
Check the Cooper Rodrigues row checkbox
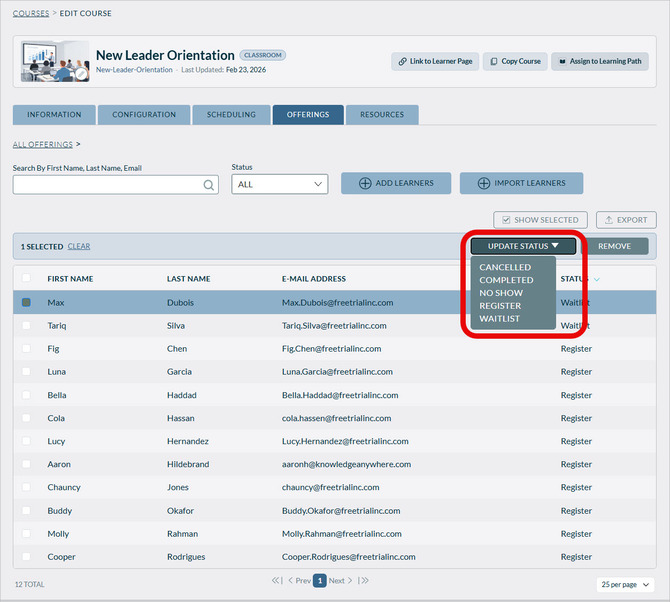26,557
